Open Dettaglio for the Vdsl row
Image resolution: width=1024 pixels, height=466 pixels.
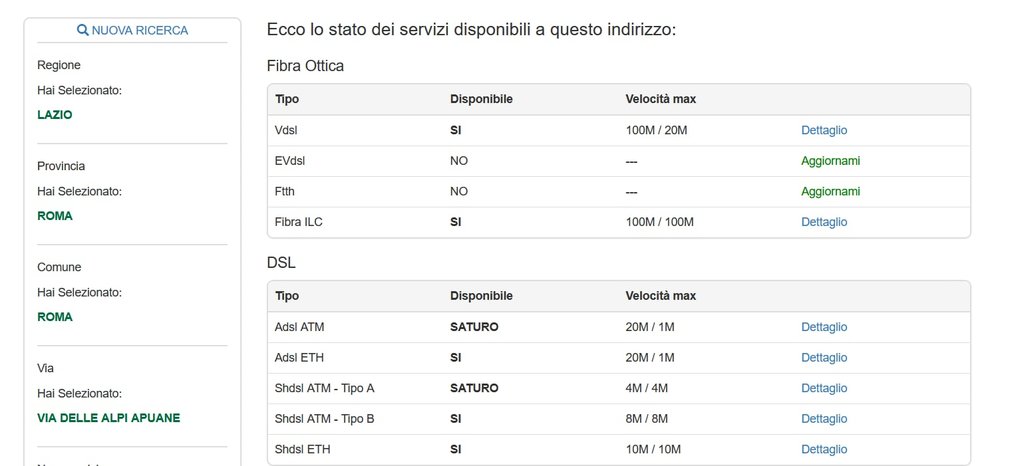(824, 130)
